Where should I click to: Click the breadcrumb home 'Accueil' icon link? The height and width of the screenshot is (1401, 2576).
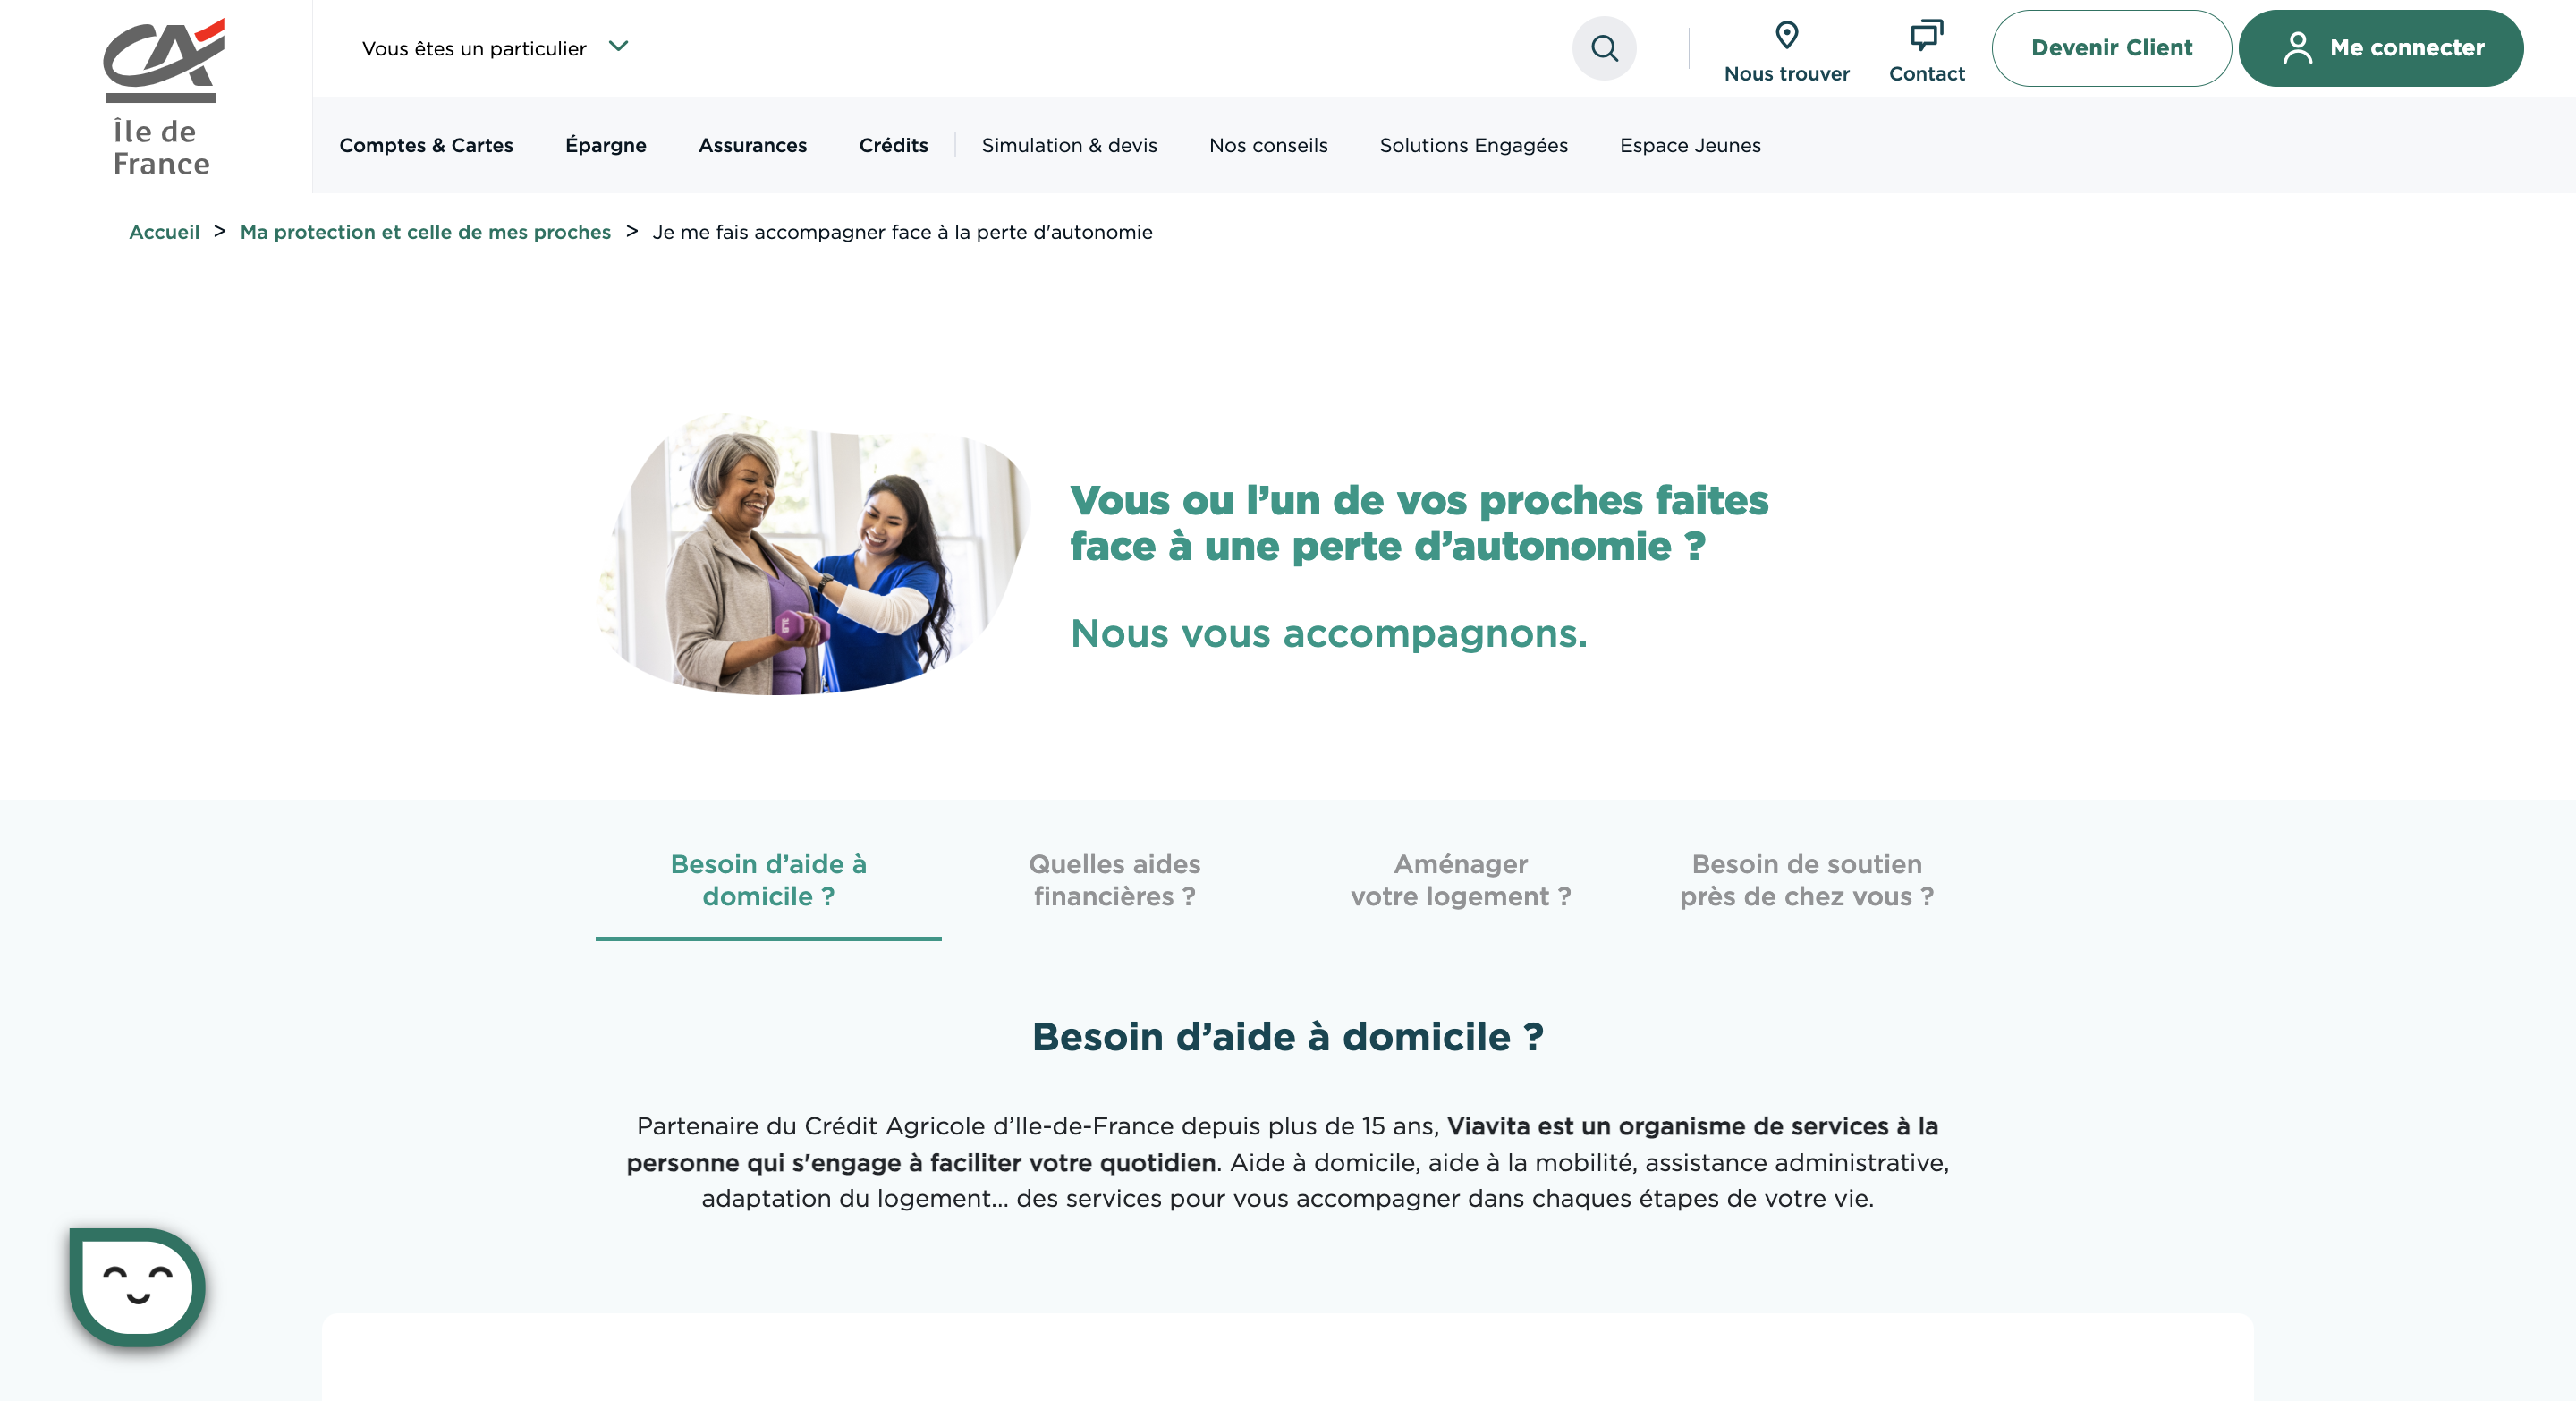click(164, 231)
